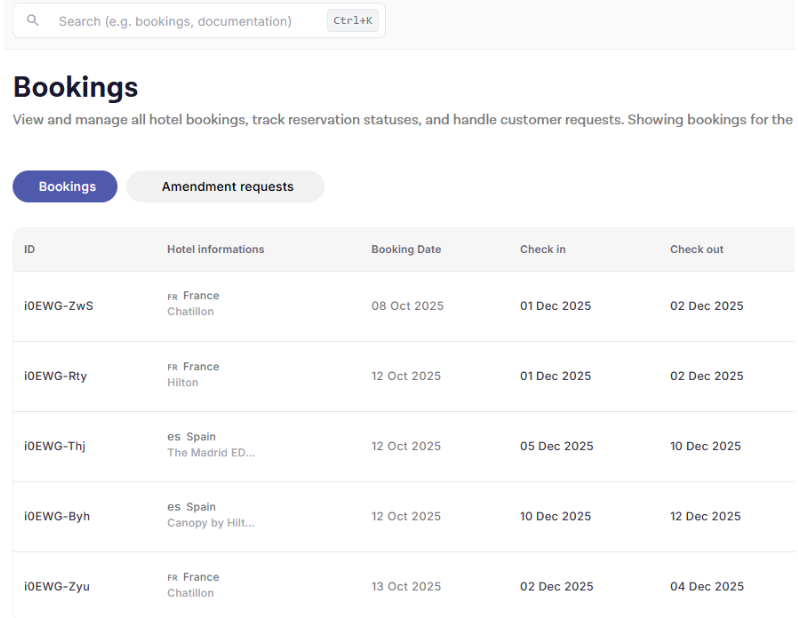Open booking ID i0EWG-Zyu
The width and height of the screenshot is (798, 618).
click(57, 587)
